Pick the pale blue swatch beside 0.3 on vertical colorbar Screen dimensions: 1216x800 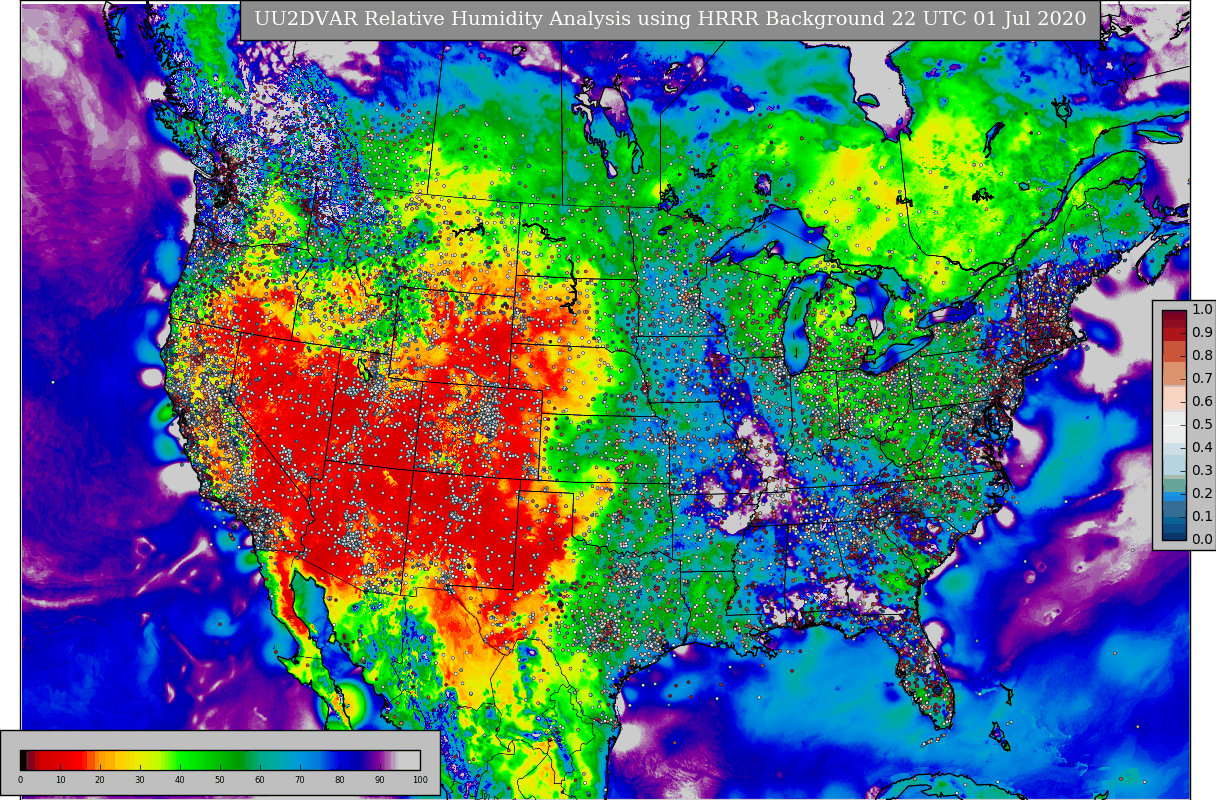pyautogui.click(x=1174, y=465)
